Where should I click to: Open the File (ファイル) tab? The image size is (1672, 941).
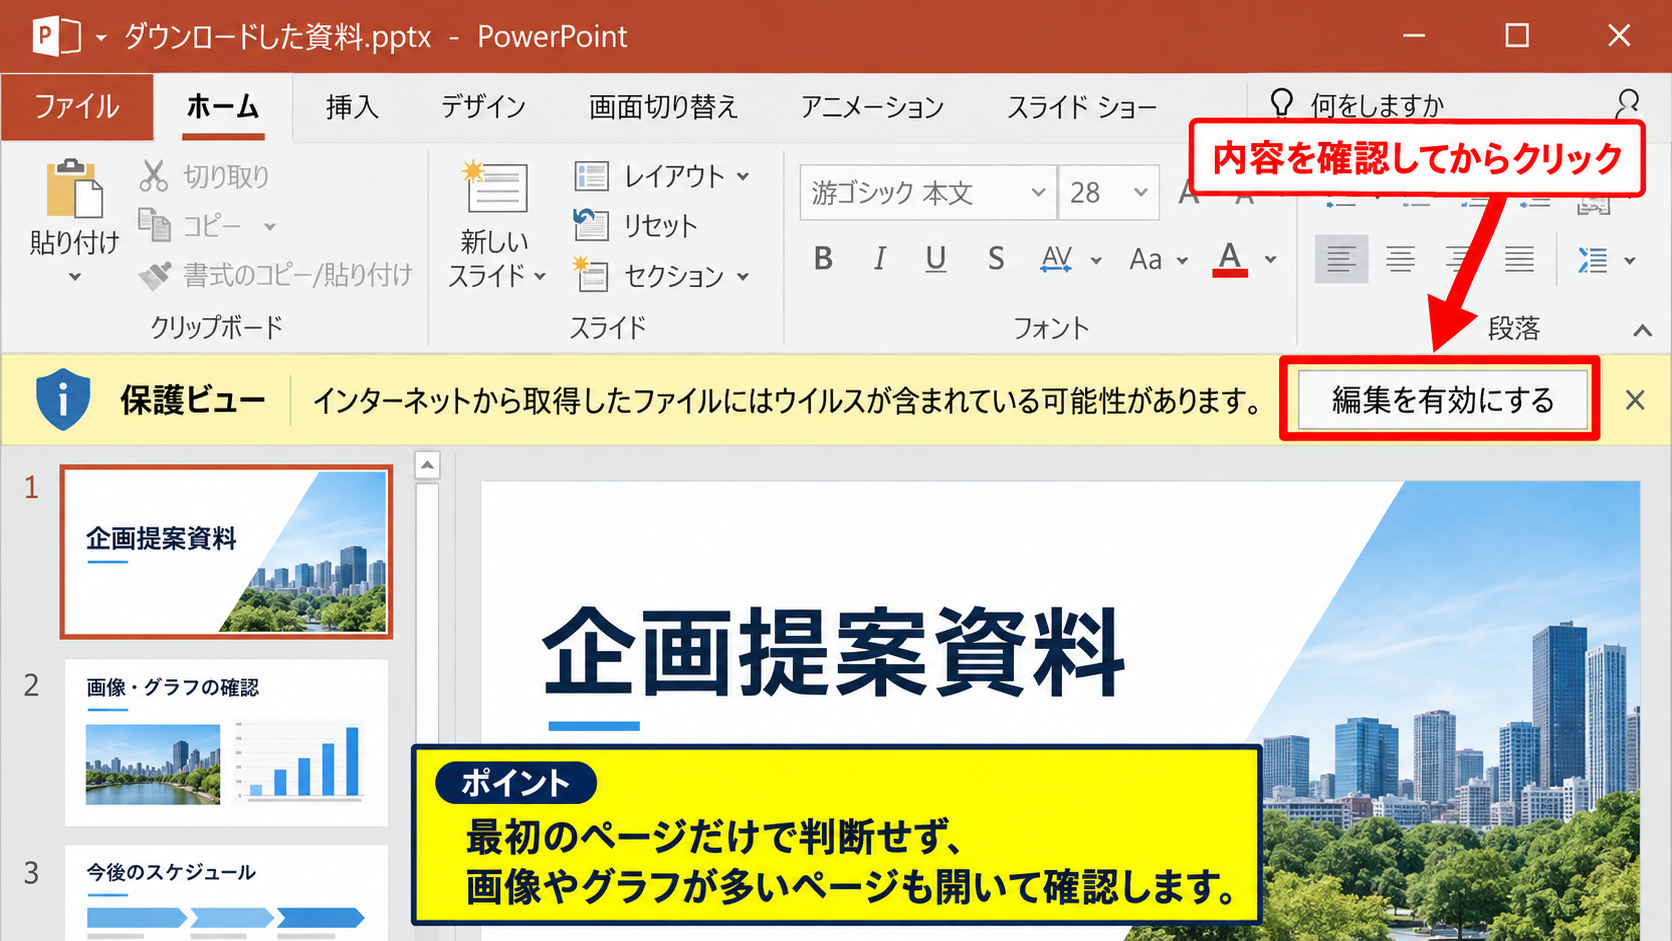[77, 106]
